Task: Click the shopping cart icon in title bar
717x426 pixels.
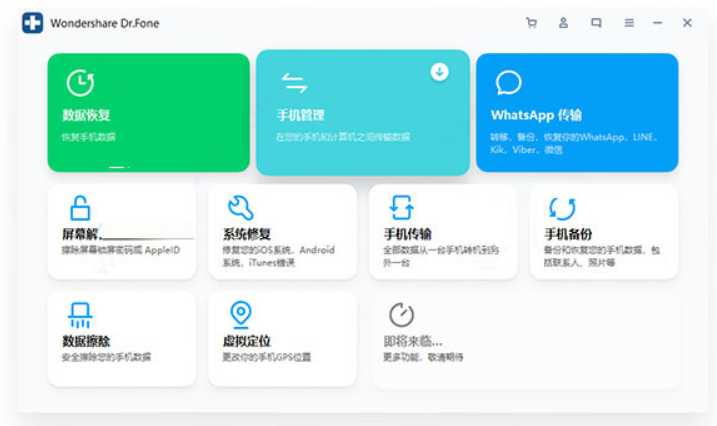Action: pyautogui.click(x=532, y=22)
